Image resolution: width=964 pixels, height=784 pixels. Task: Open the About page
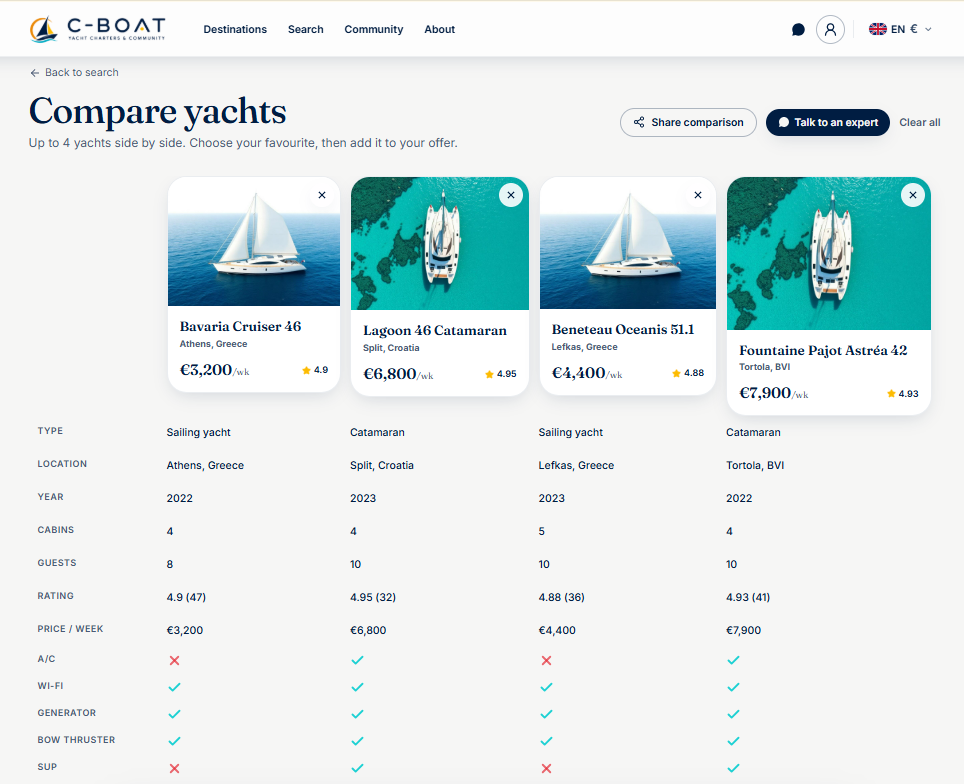pos(440,30)
